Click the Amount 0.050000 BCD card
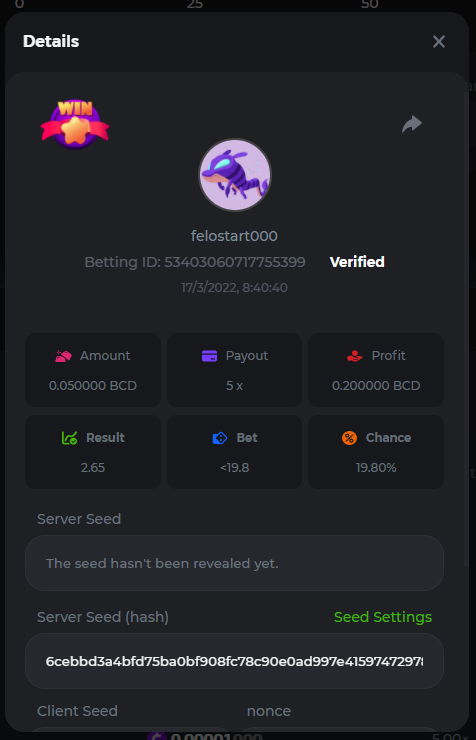 93,370
